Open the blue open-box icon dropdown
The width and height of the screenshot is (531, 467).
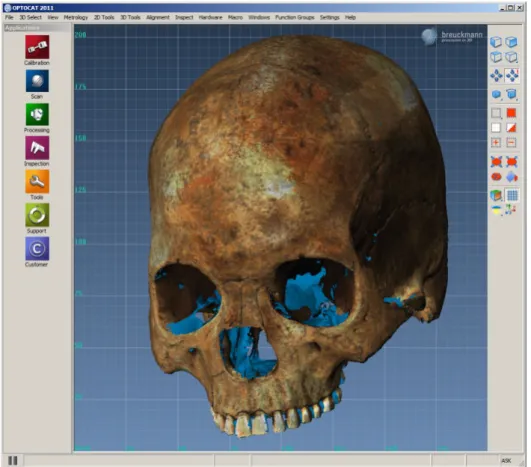coord(511,94)
